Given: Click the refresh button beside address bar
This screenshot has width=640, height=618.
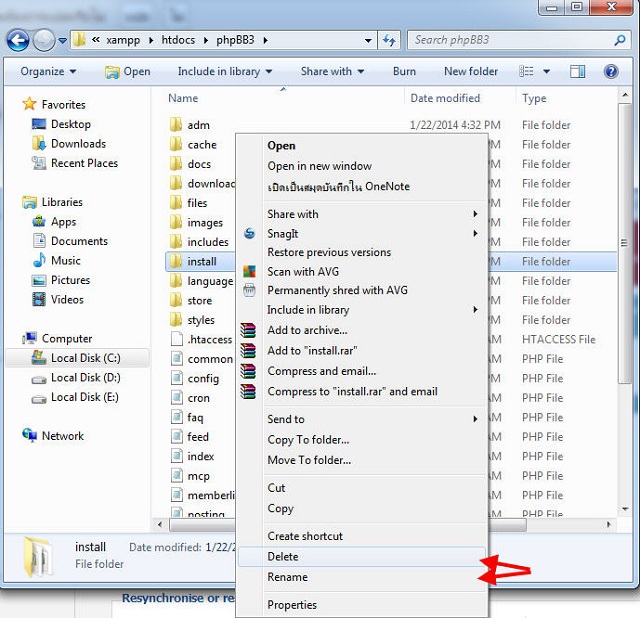Looking at the screenshot, I should tap(389, 40).
